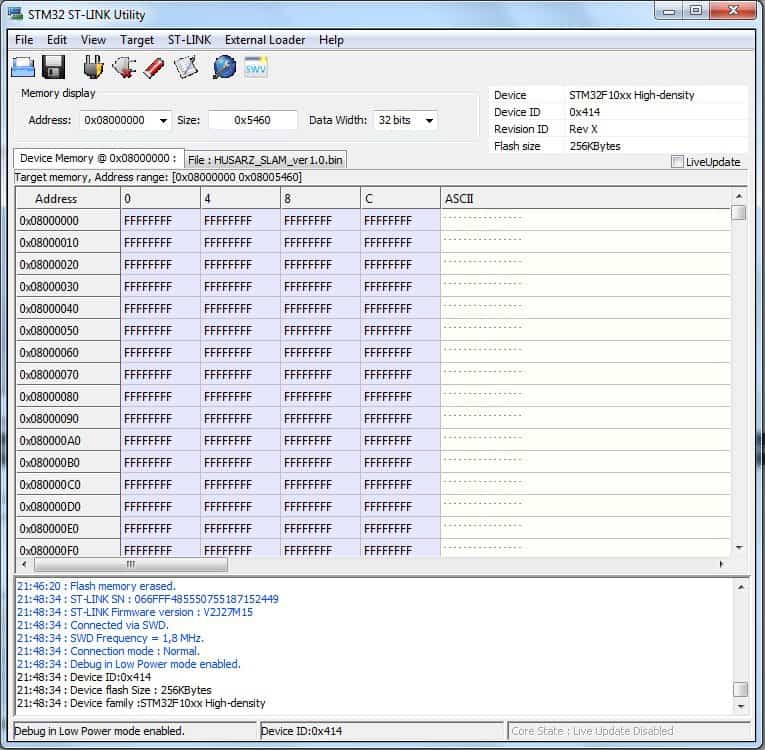The image size is (765, 750).
Task: Click the Save file floppy icon
Action: (x=53, y=67)
